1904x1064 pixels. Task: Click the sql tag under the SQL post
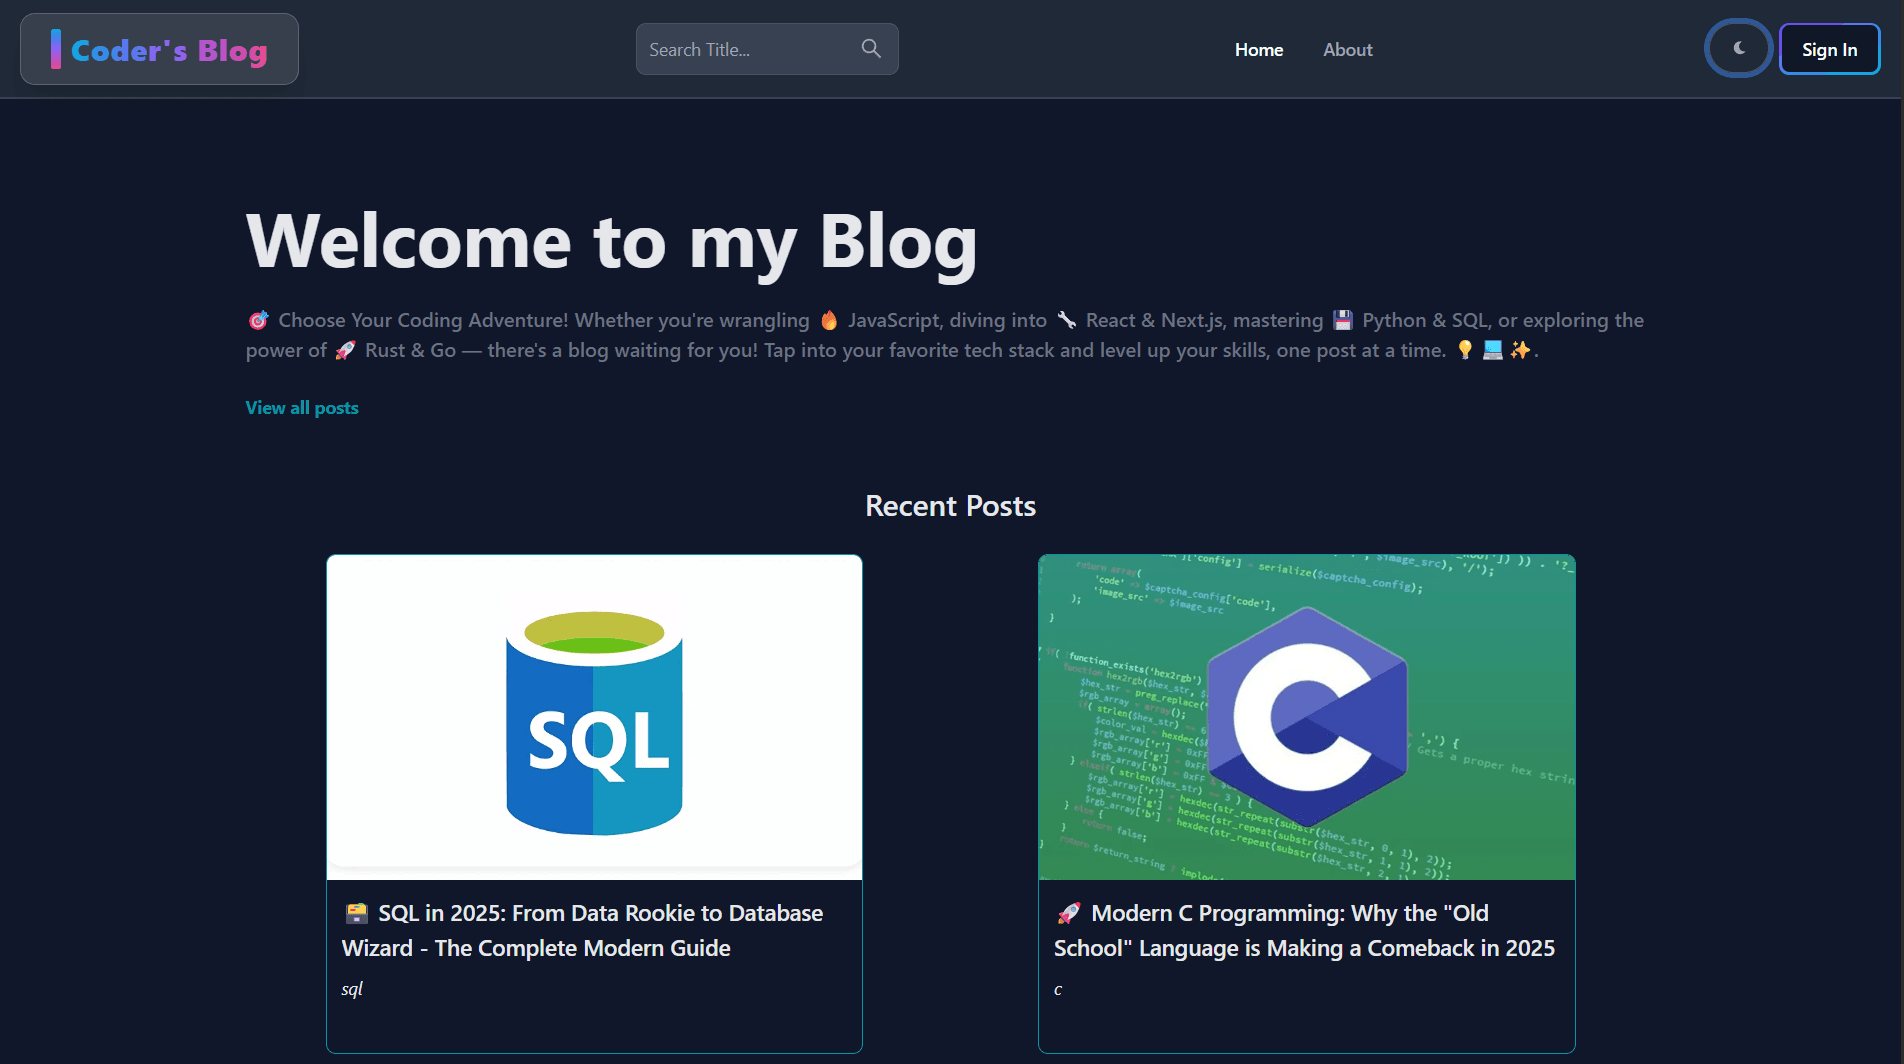tap(352, 988)
